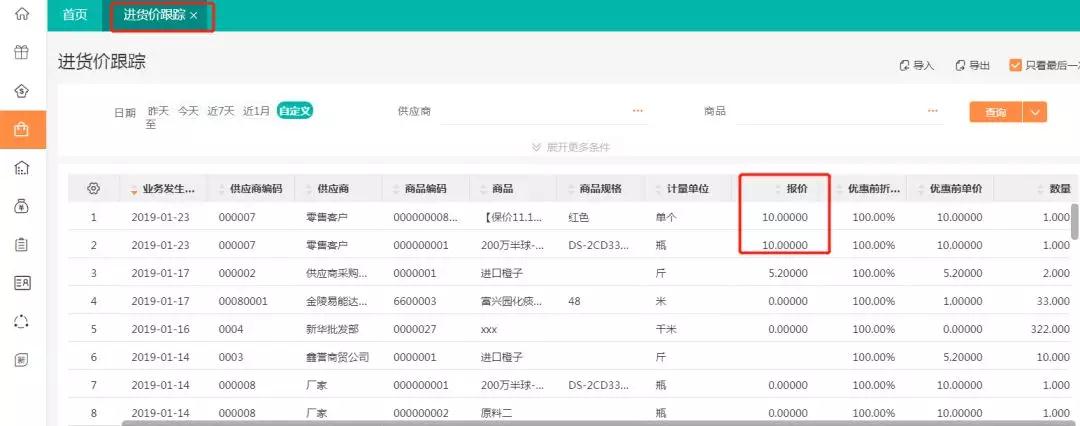This screenshot has height=426, width=1080.
Task: Click the vertical table scrollbar
Action: 1075,220
